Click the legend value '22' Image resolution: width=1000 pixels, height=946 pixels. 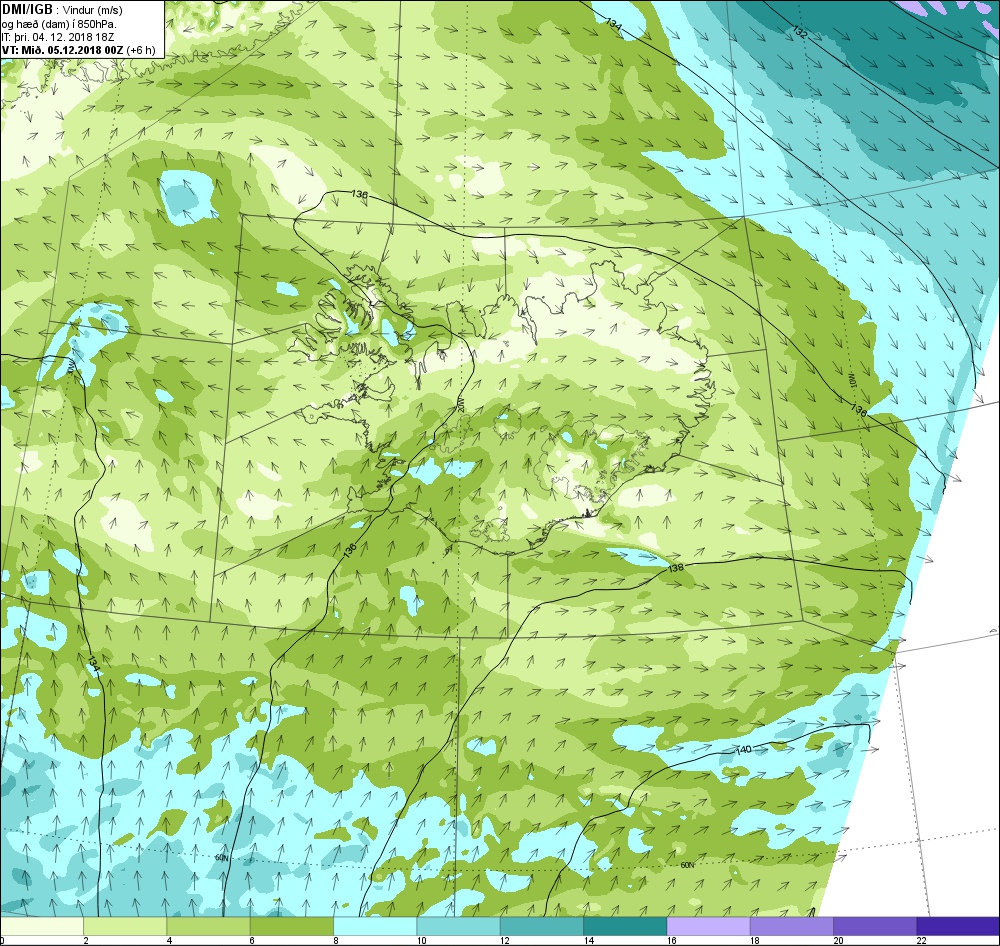tap(922, 940)
